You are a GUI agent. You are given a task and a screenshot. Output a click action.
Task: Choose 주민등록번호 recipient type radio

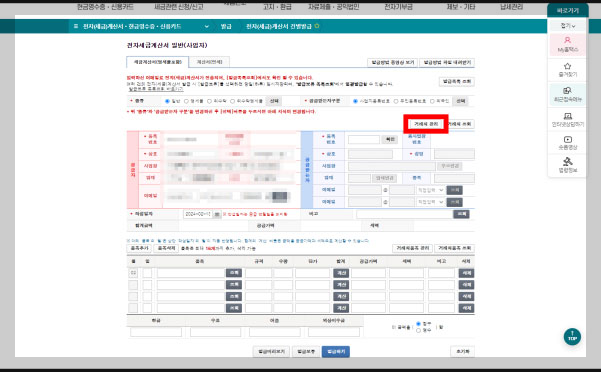pyautogui.click(x=396, y=101)
